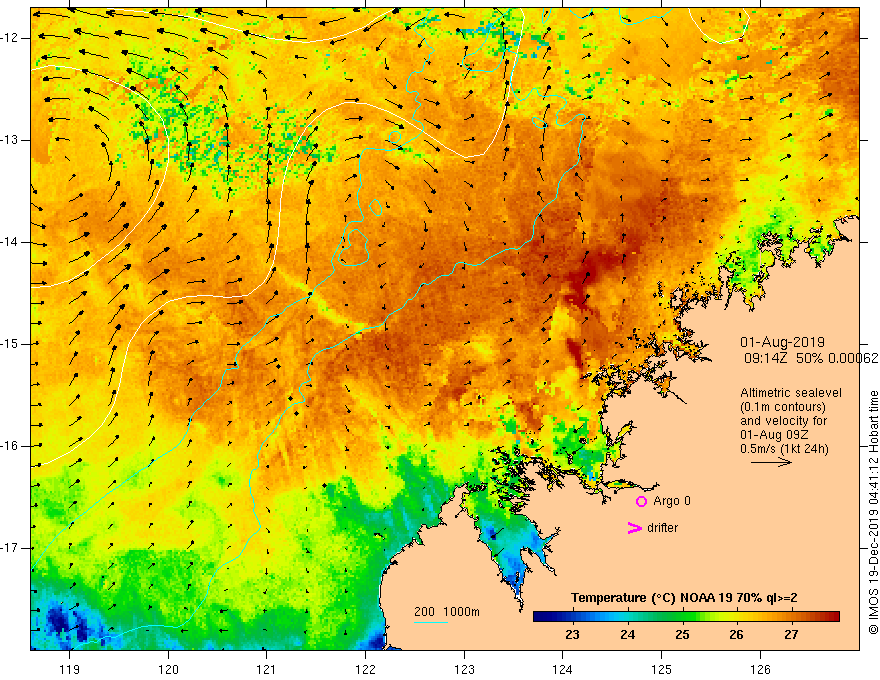Click the color bar label 26
The image size is (880, 680).
click(x=736, y=635)
